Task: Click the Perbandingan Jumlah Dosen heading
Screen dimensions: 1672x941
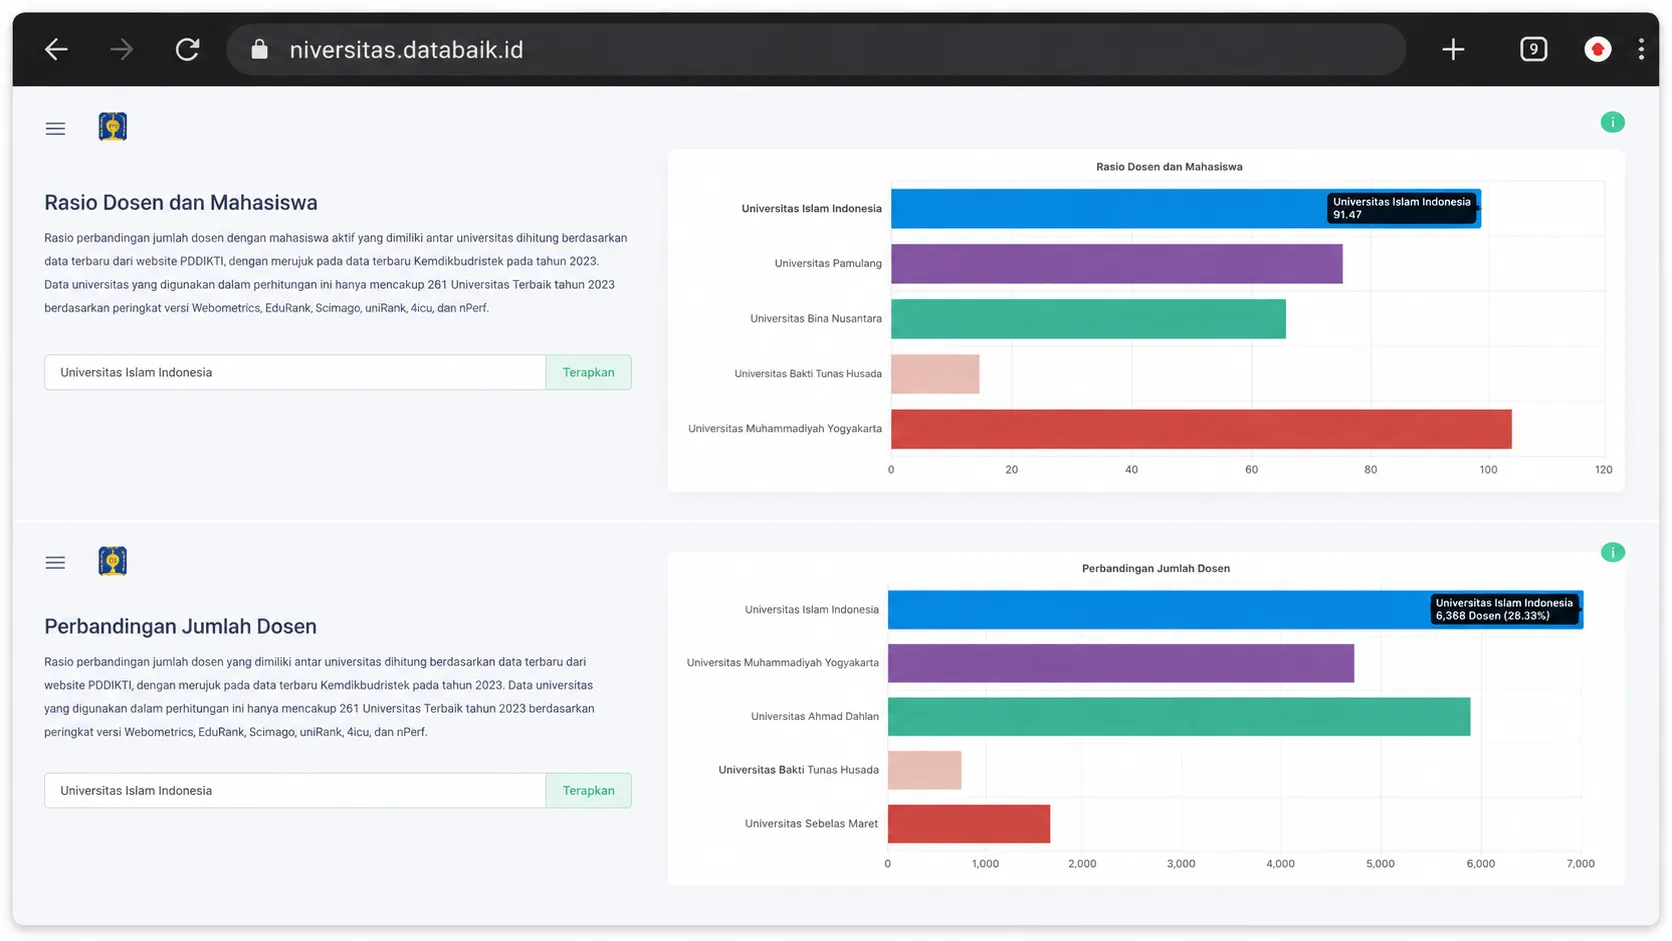Action: (180, 626)
